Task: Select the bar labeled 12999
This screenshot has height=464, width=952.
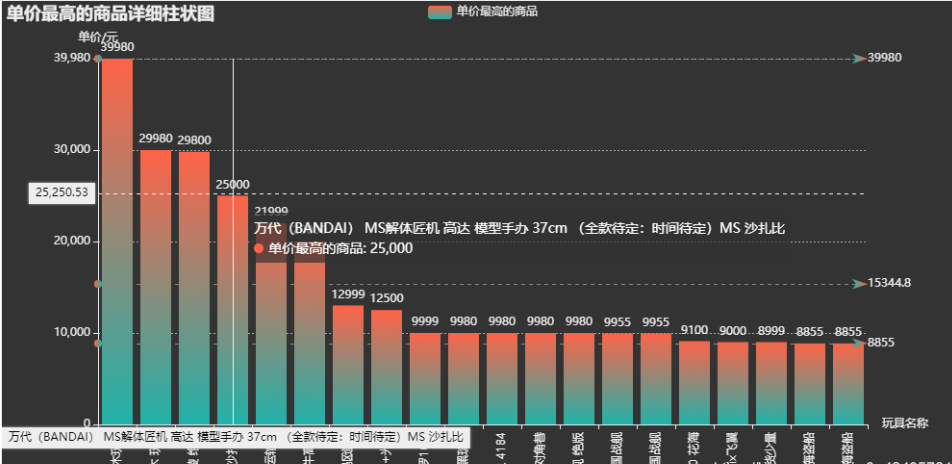Action: pos(348,365)
